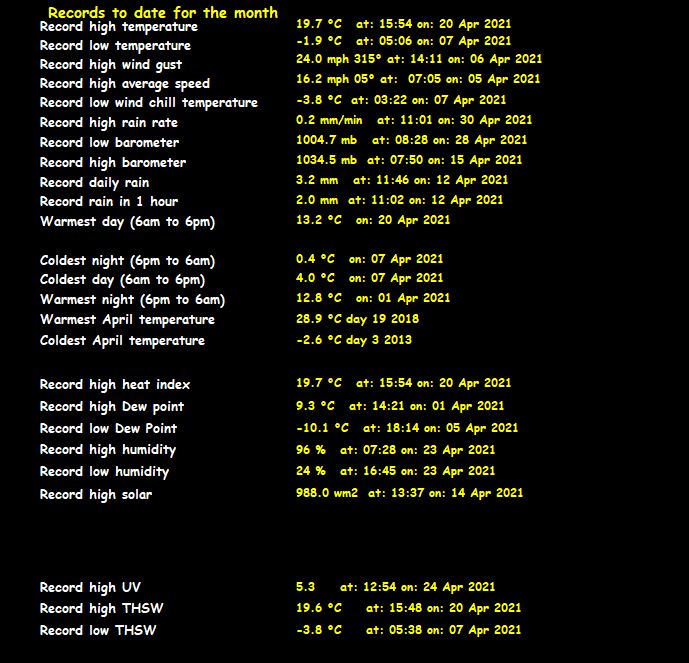Click the '12.8 °C on: 01 Apr 2021' value

point(373,298)
